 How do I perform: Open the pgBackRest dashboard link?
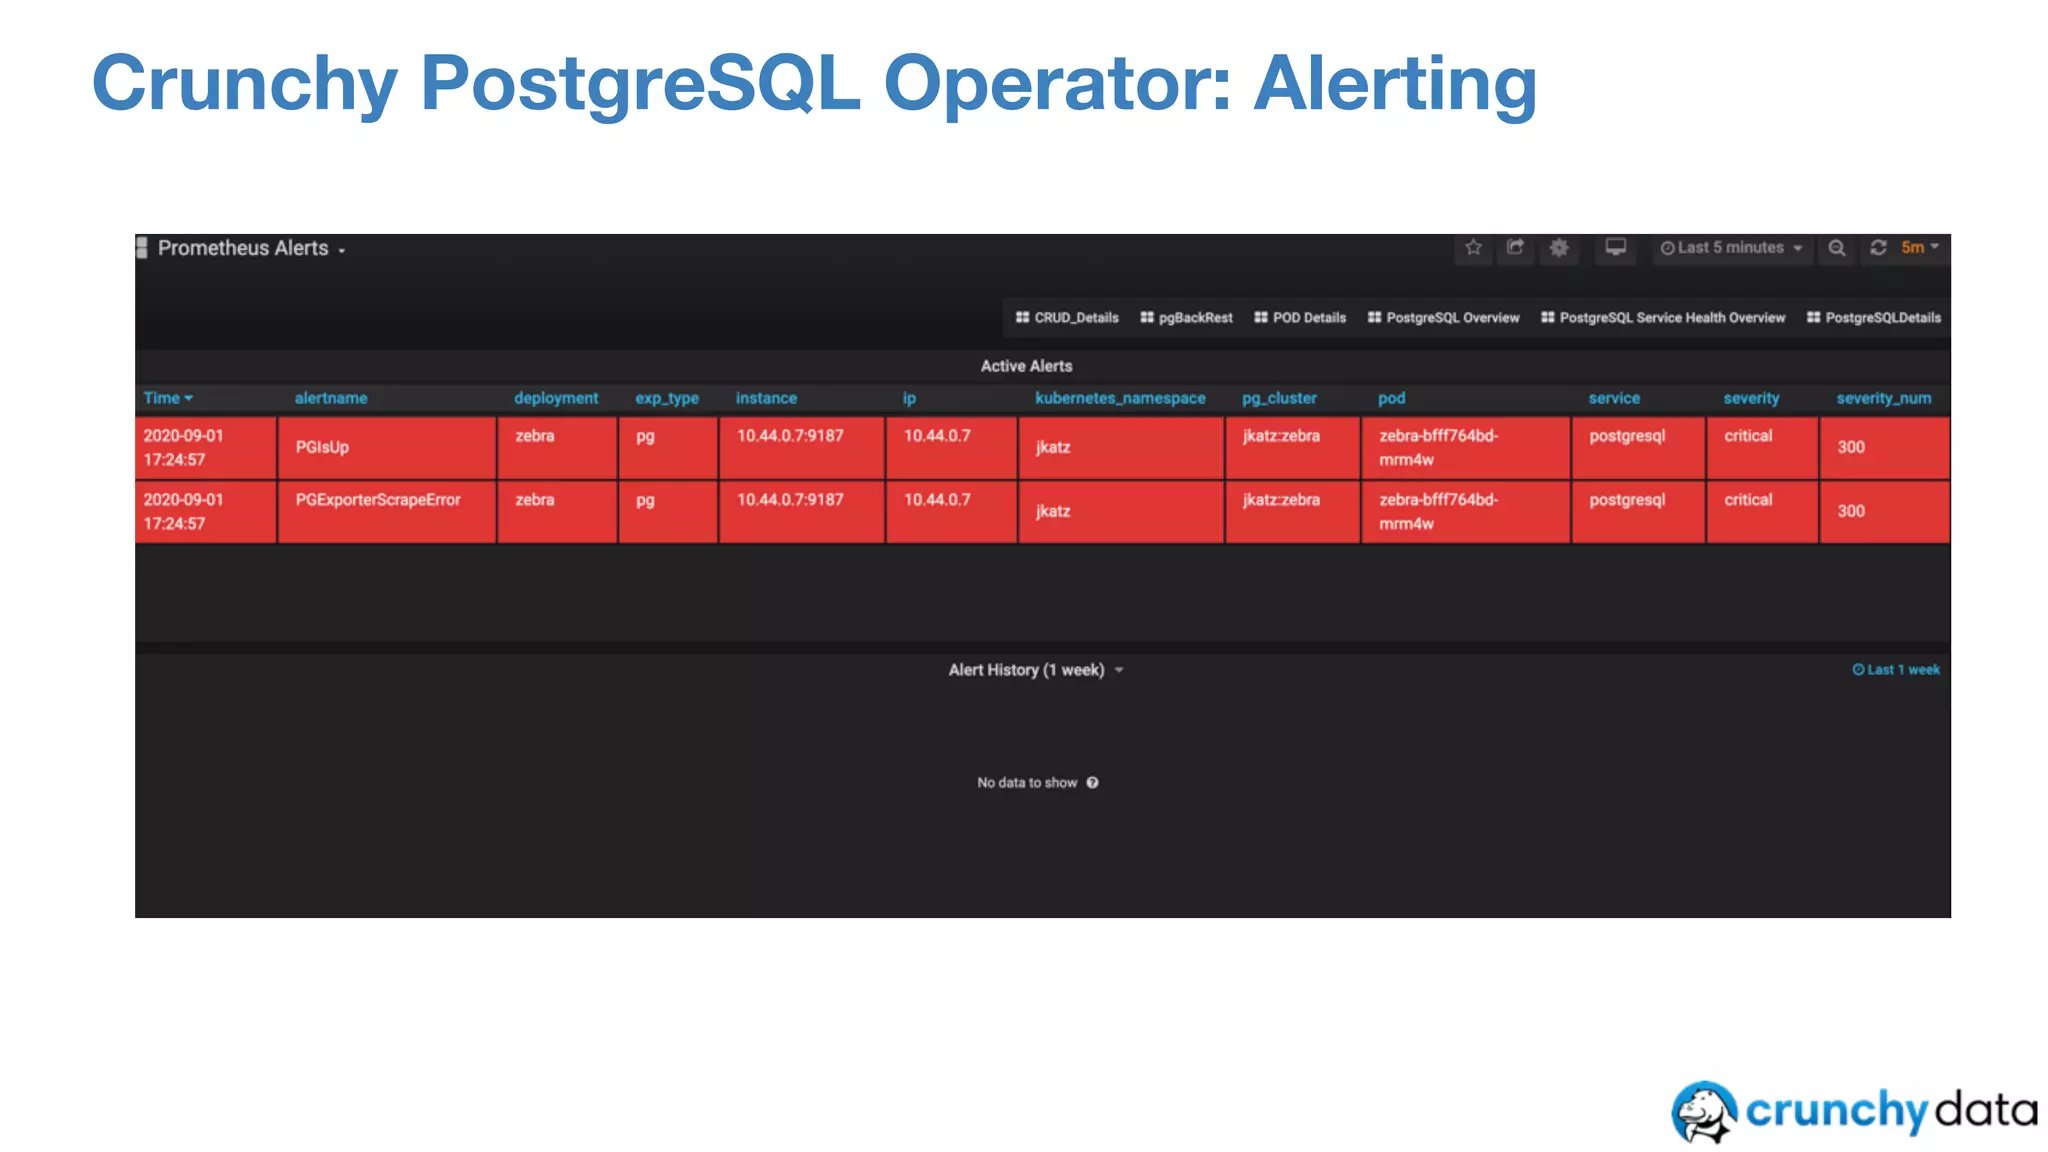[1186, 318]
